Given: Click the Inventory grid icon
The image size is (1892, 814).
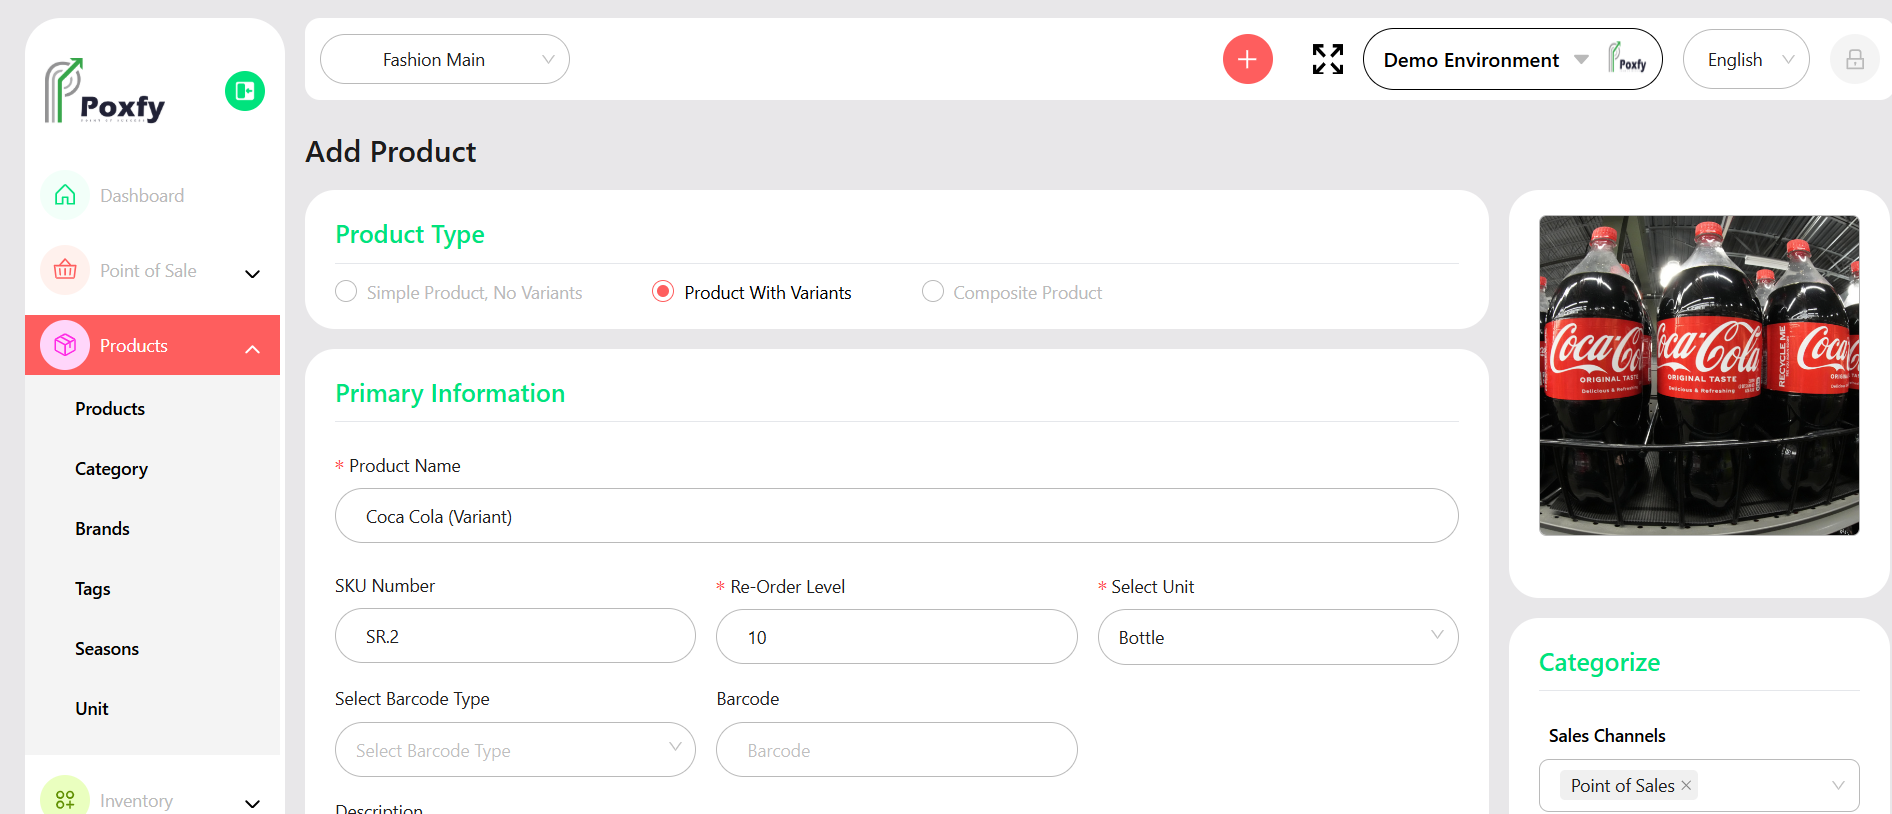Looking at the screenshot, I should click(x=65, y=799).
